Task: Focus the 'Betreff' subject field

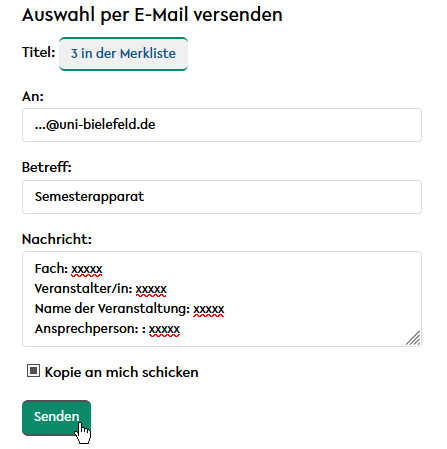Action: click(x=222, y=197)
